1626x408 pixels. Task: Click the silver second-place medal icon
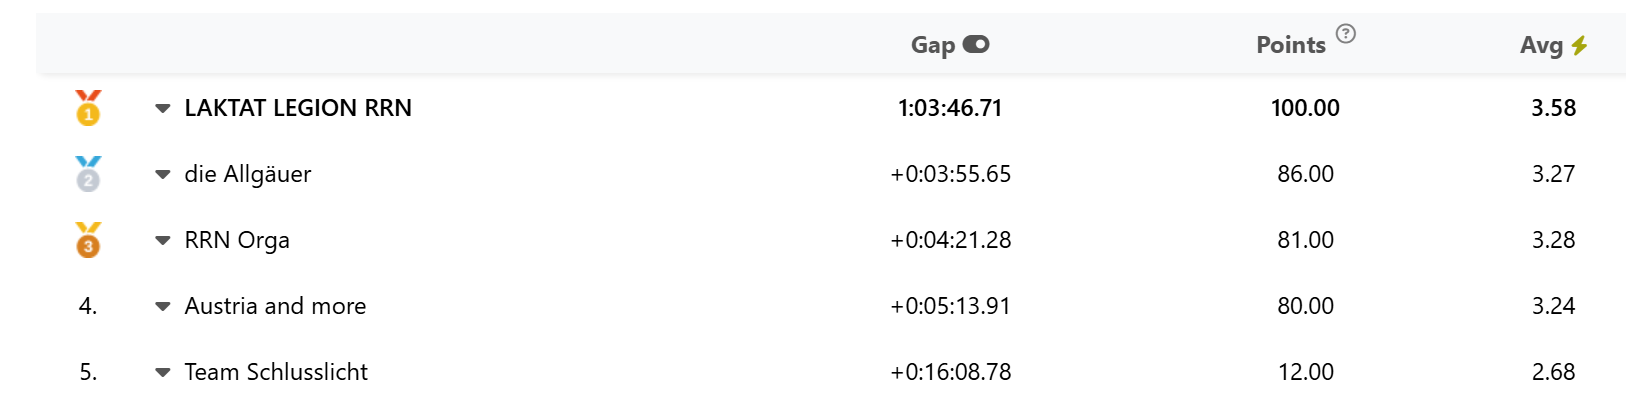pyautogui.click(x=88, y=174)
